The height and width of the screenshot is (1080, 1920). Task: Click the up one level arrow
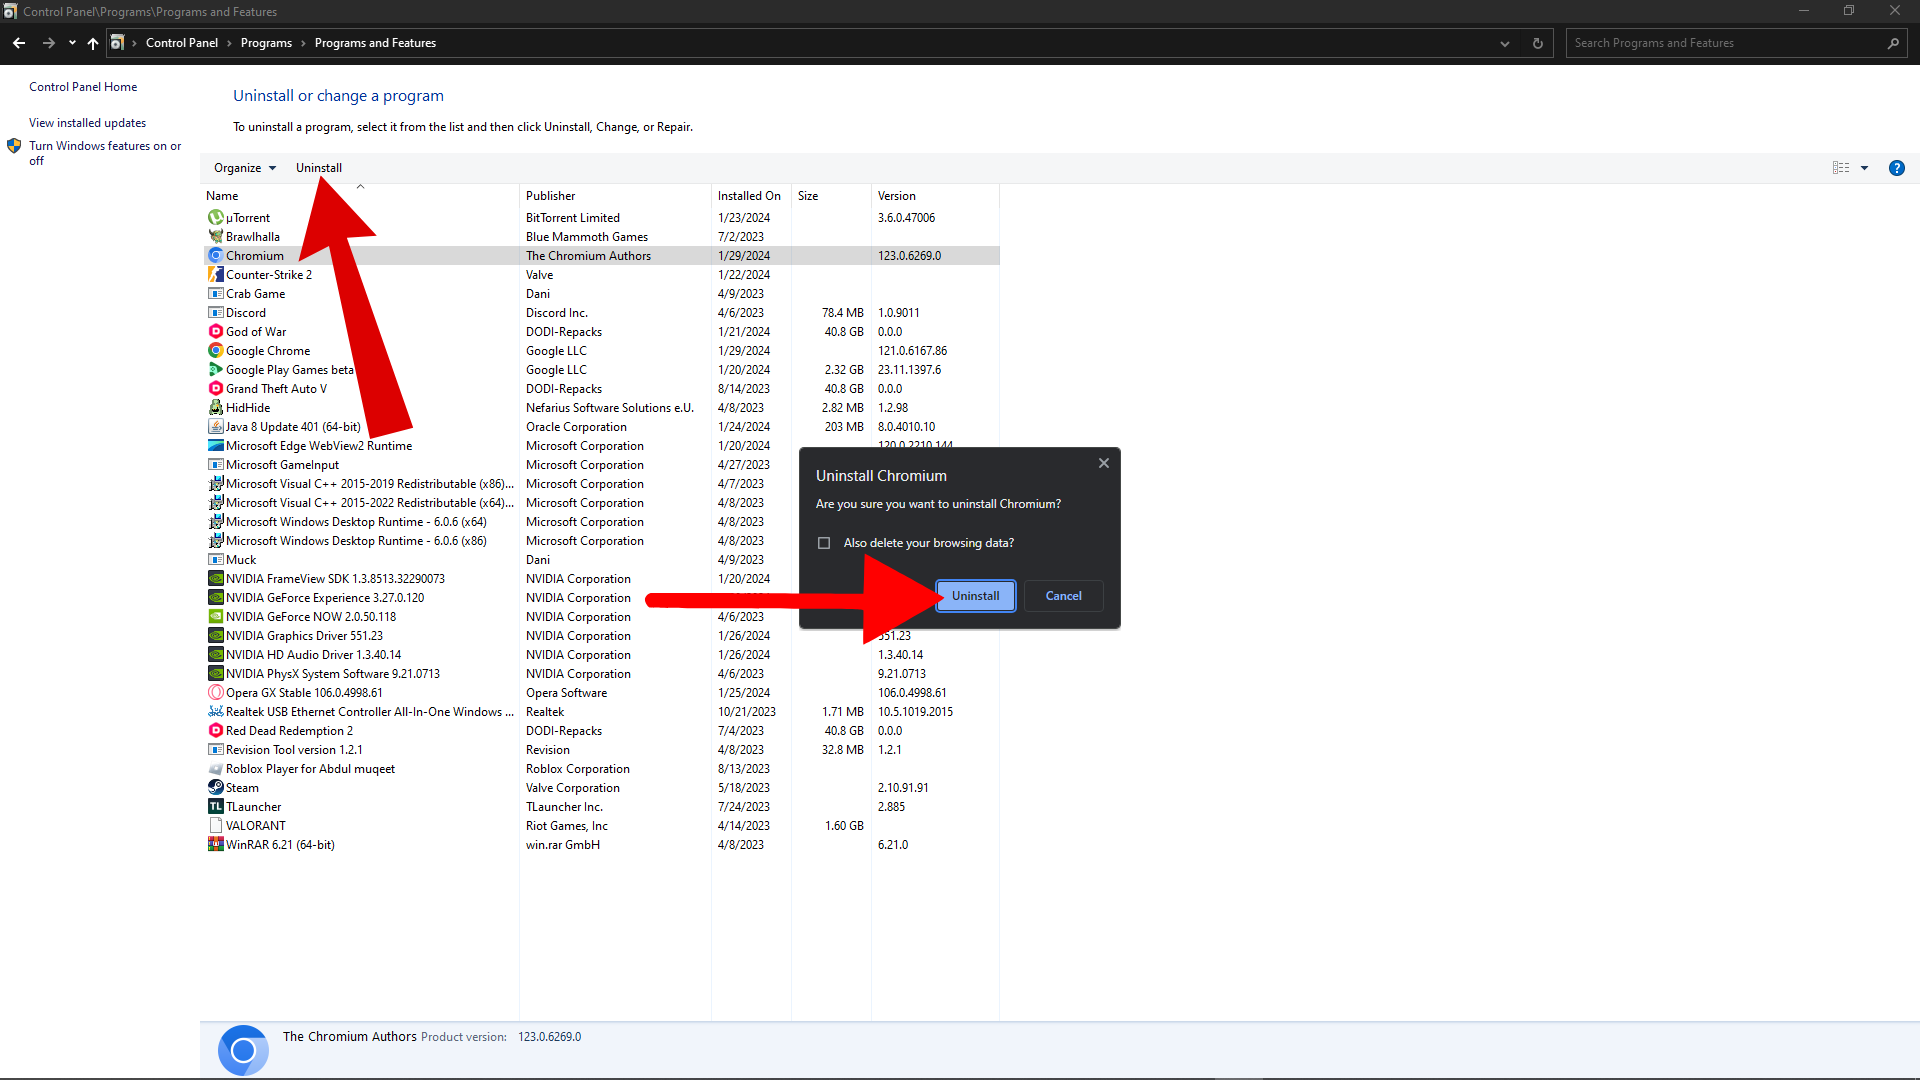click(x=93, y=43)
